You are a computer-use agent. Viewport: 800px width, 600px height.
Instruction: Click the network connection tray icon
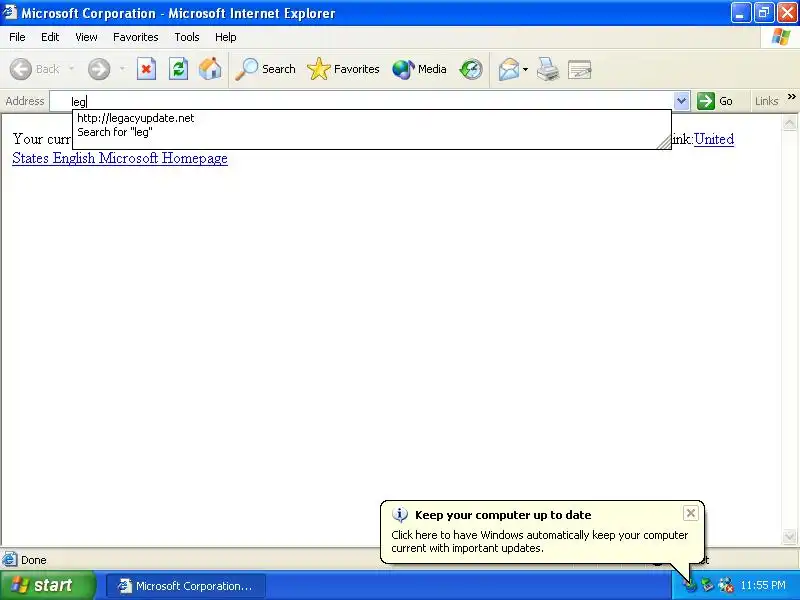click(x=726, y=585)
